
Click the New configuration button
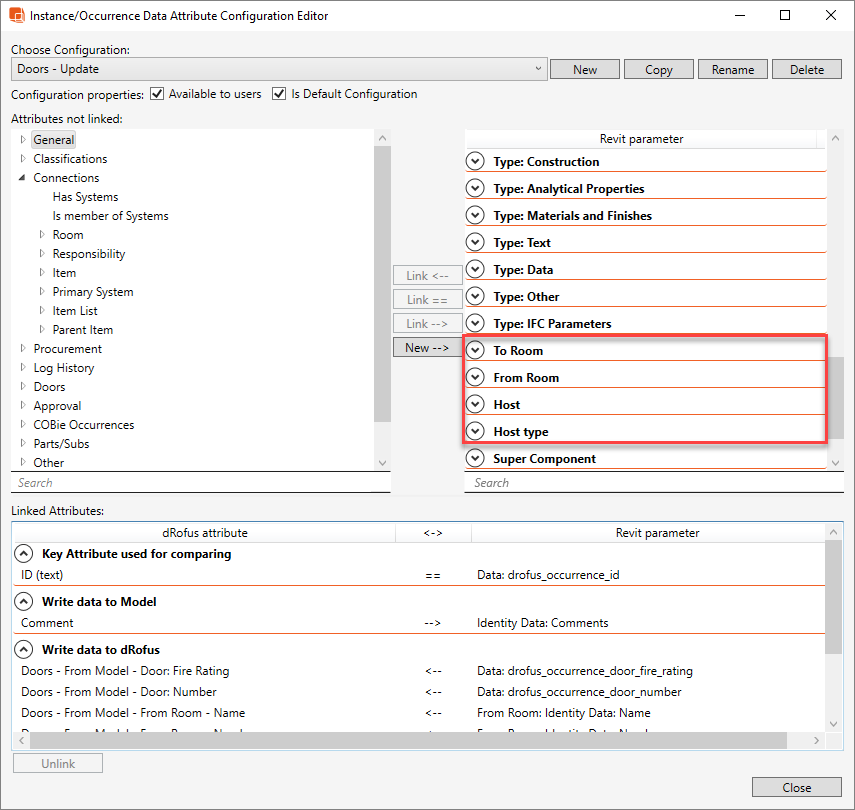point(585,69)
